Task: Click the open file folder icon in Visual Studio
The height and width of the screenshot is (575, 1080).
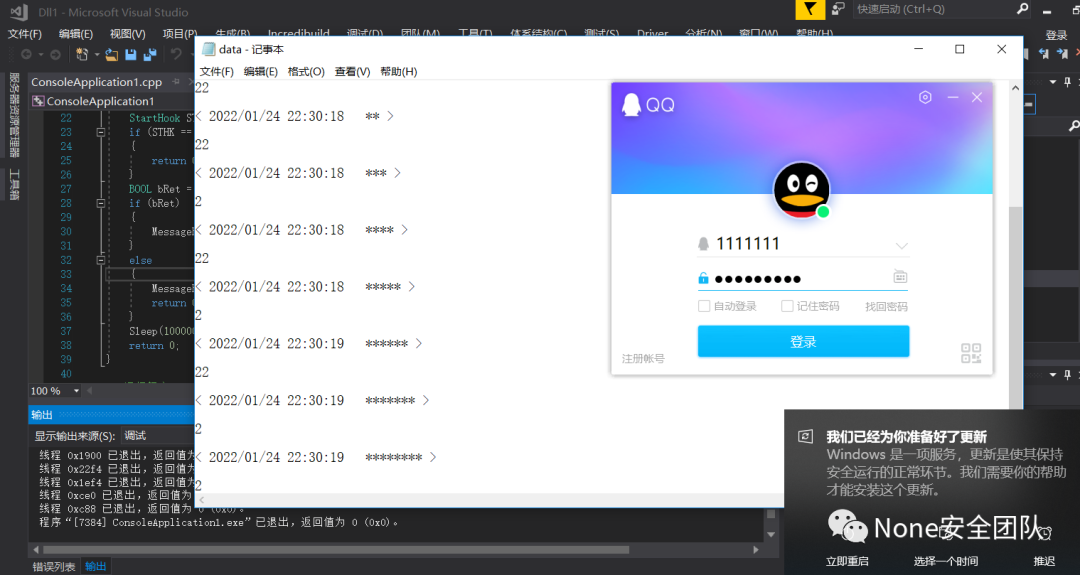Action: [111, 54]
